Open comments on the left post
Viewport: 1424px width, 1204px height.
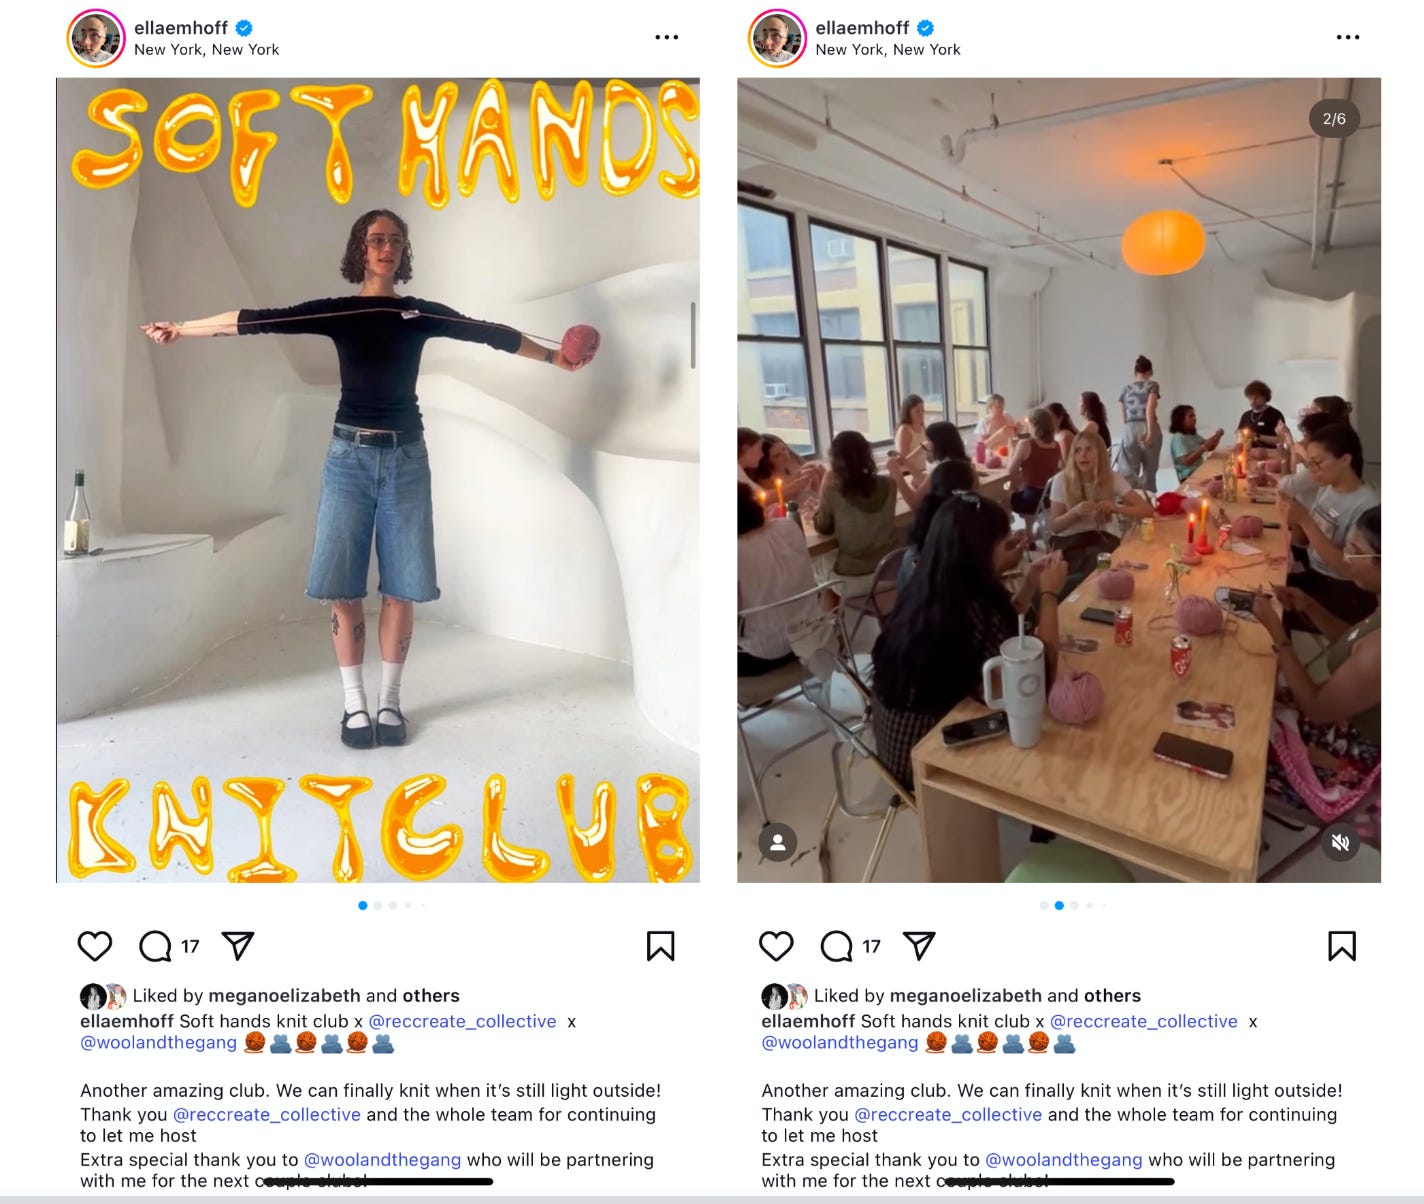click(x=155, y=946)
